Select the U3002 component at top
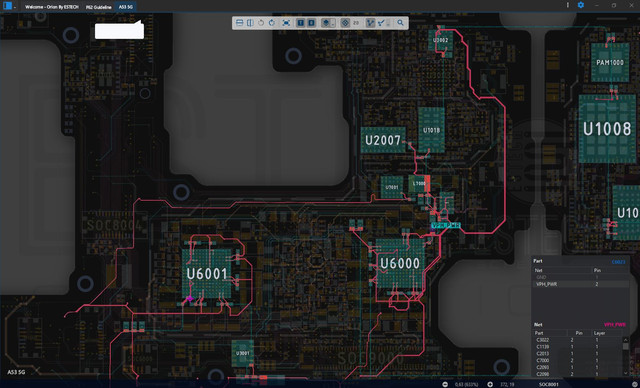Image resolution: width=640 pixels, height=388 pixels. [x=440, y=40]
